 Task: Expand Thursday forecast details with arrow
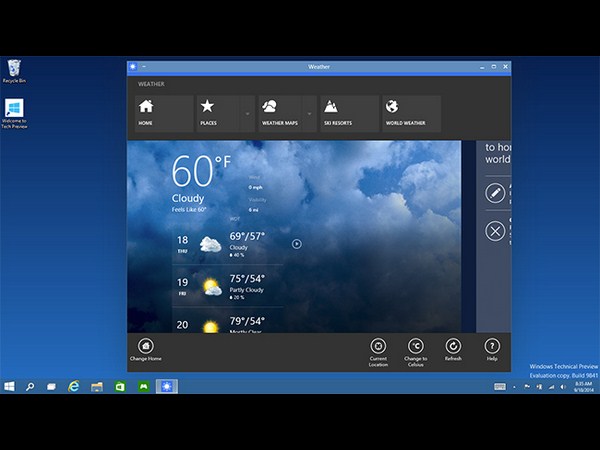[x=297, y=243]
